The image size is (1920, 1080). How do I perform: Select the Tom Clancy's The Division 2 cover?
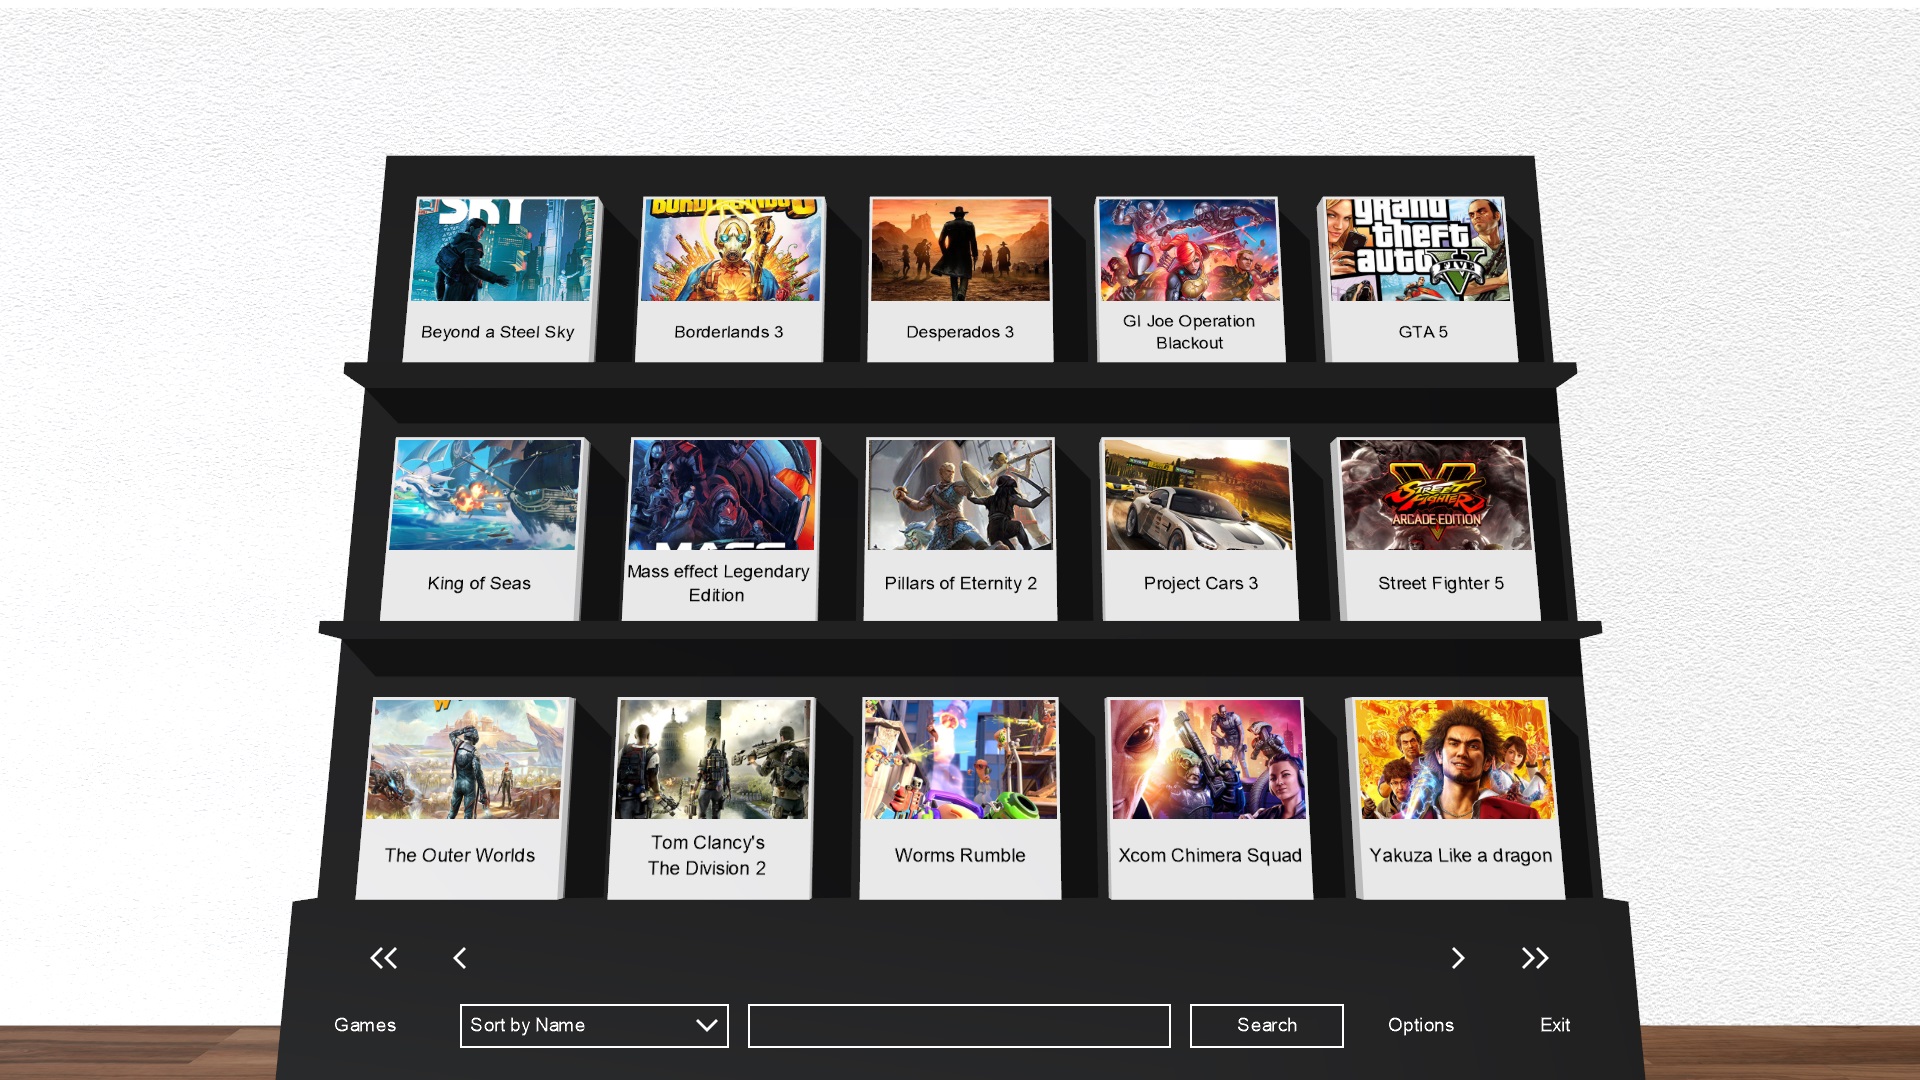click(x=712, y=759)
